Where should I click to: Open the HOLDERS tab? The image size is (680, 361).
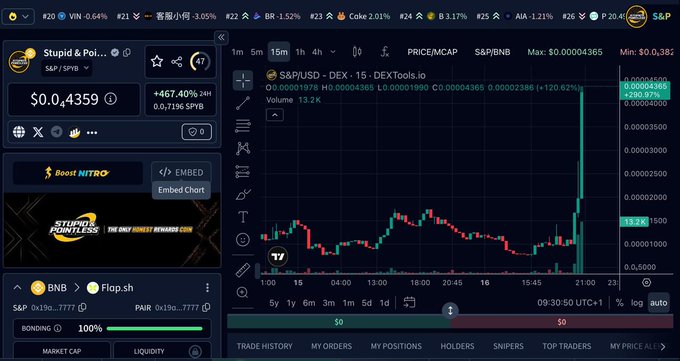click(457, 346)
